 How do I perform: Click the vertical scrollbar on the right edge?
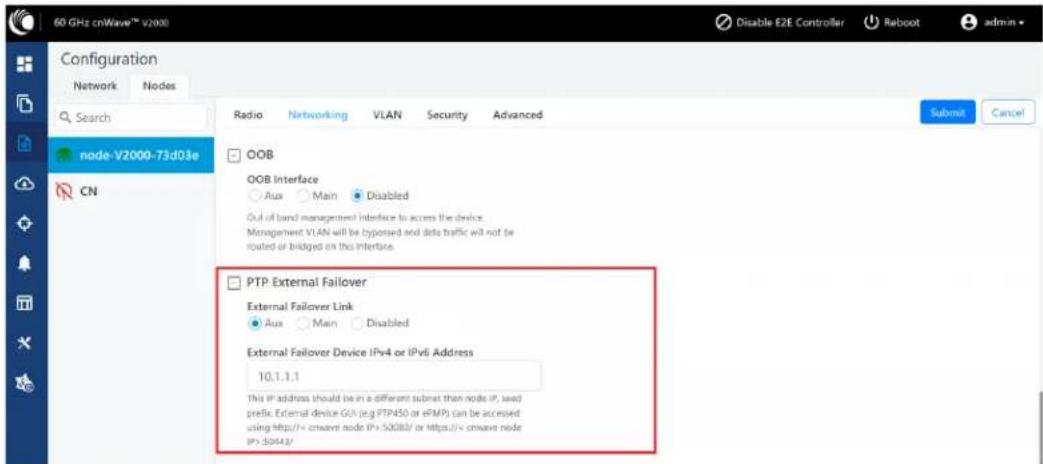pos(1039,425)
